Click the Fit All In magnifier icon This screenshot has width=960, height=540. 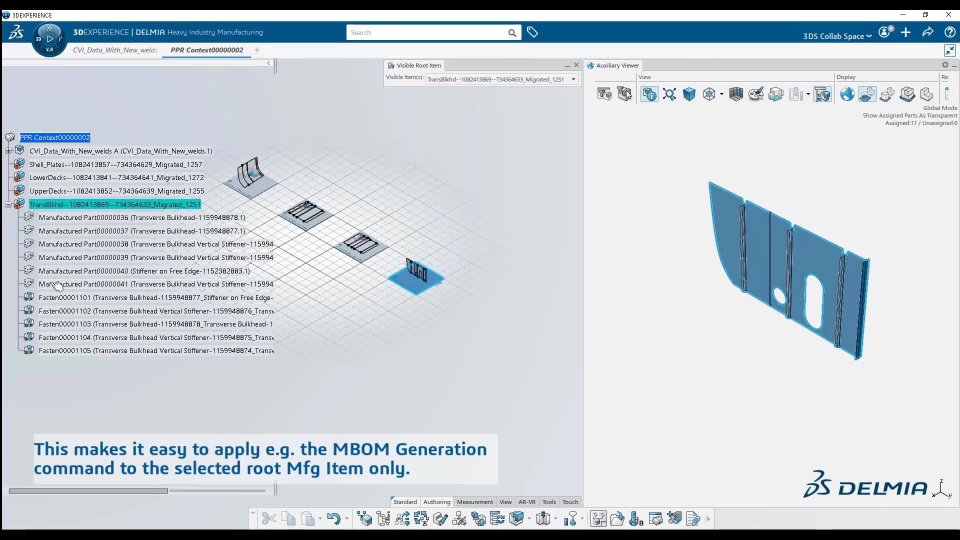669,94
